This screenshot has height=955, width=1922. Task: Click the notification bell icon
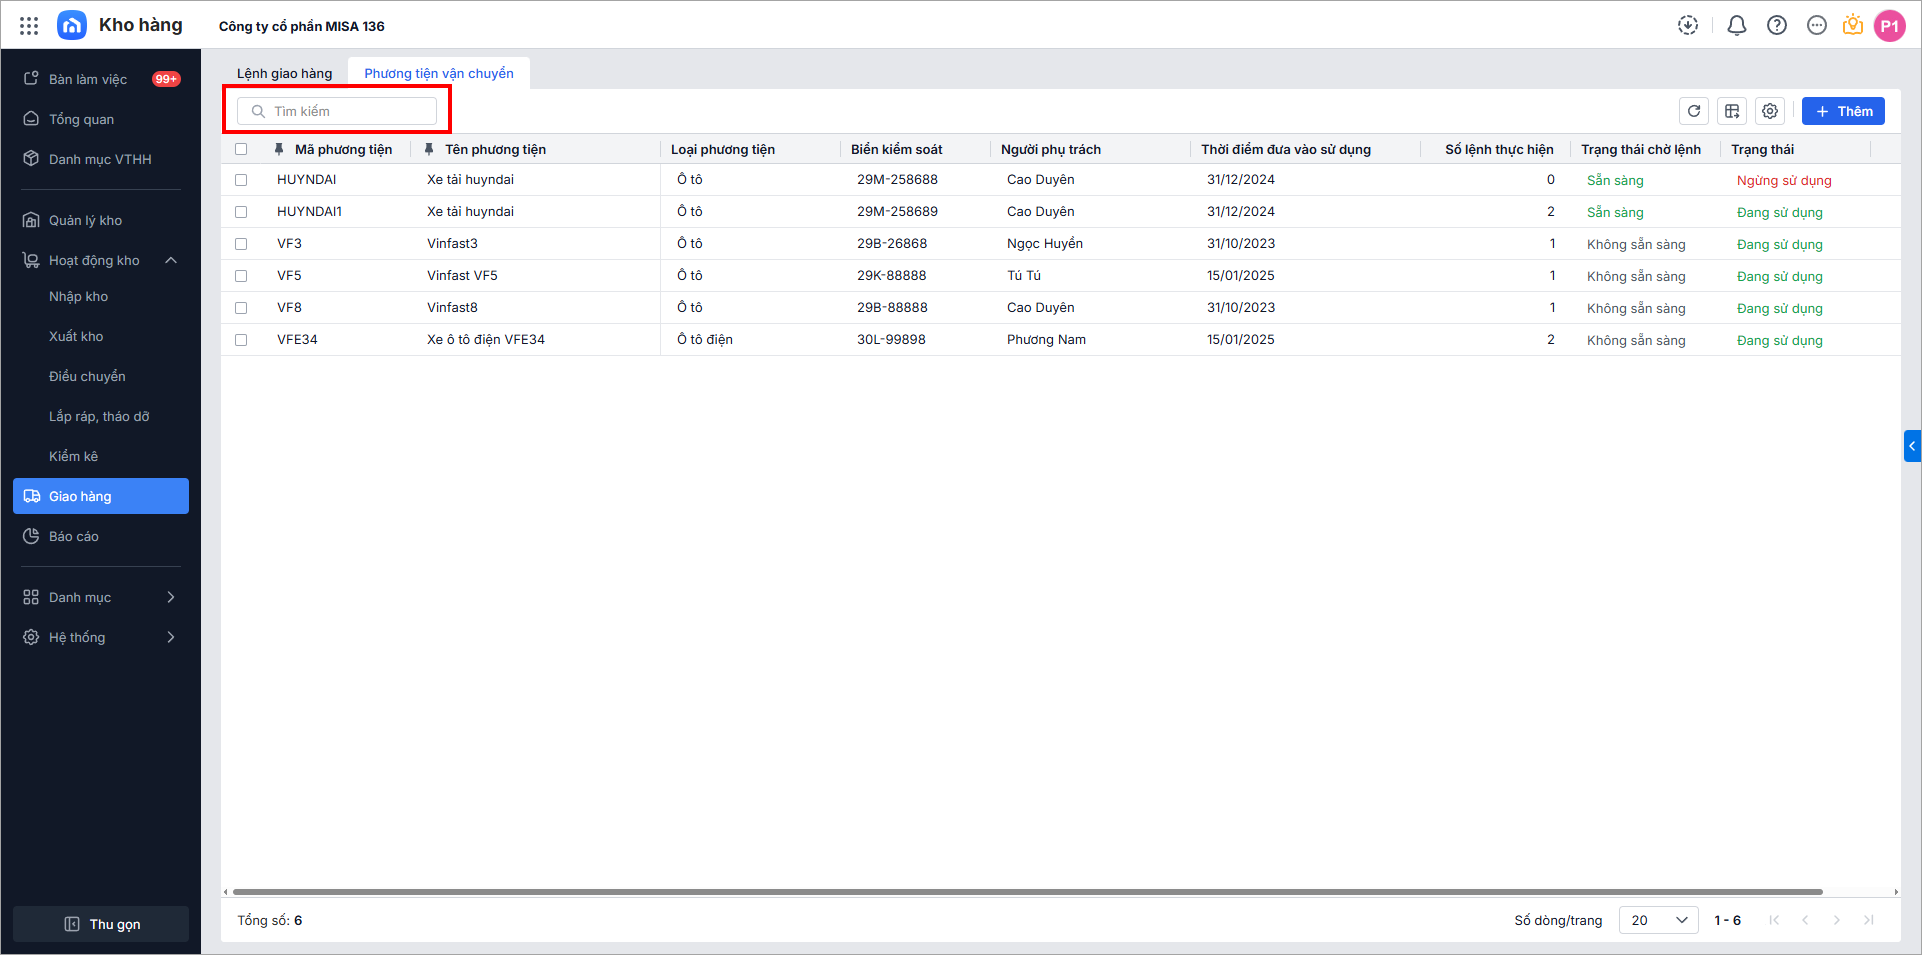pyautogui.click(x=1737, y=26)
